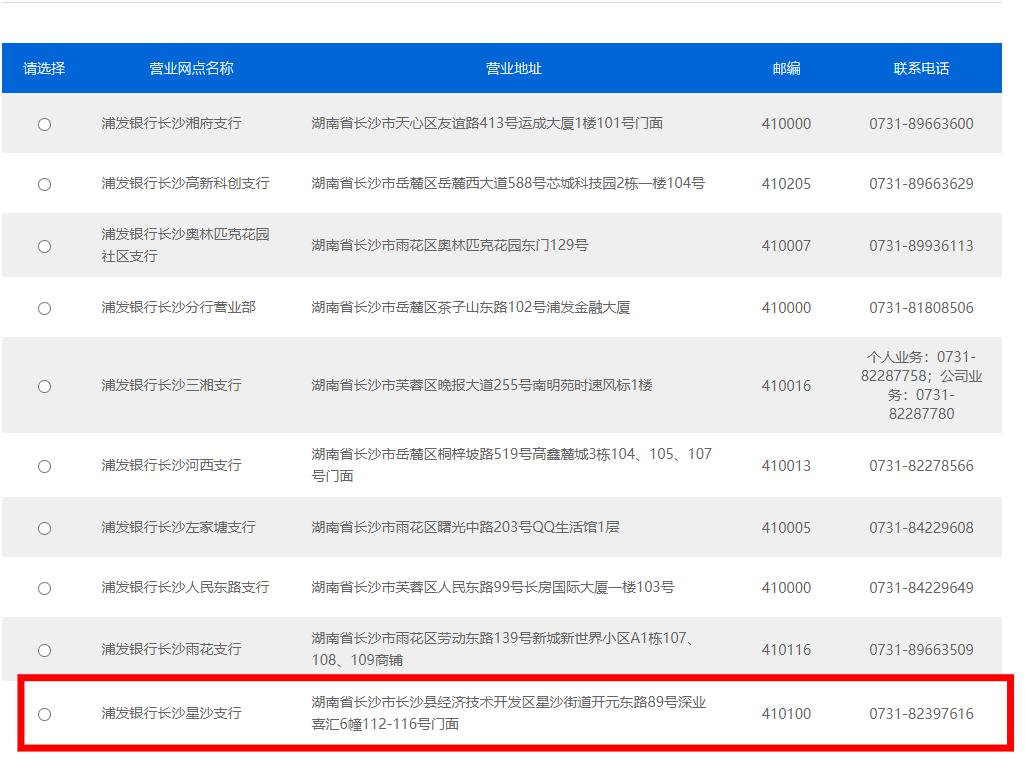This screenshot has height=760, width=1026.
Task: Select radio for 浦发银行长沙奥林匹克花园社区支行
Action: (44, 246)
